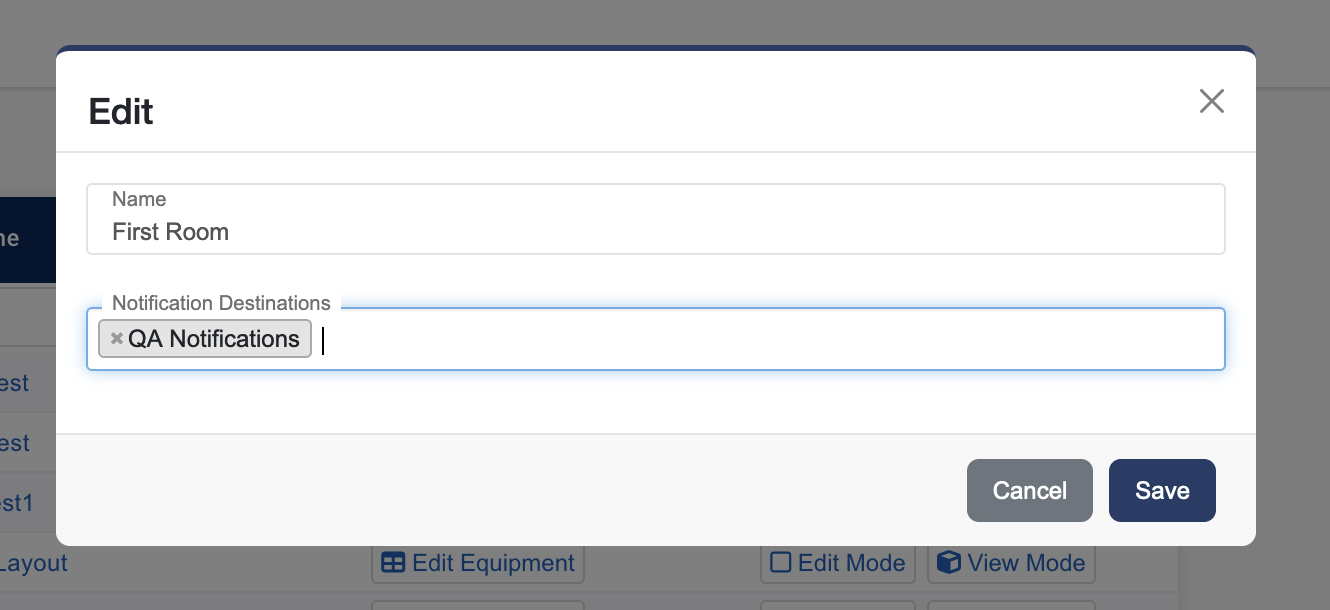Image resolution: width=1330 pixels, height=610 pixels.
Task: Click the est link above est1
Action: click(x=14, y=443)
